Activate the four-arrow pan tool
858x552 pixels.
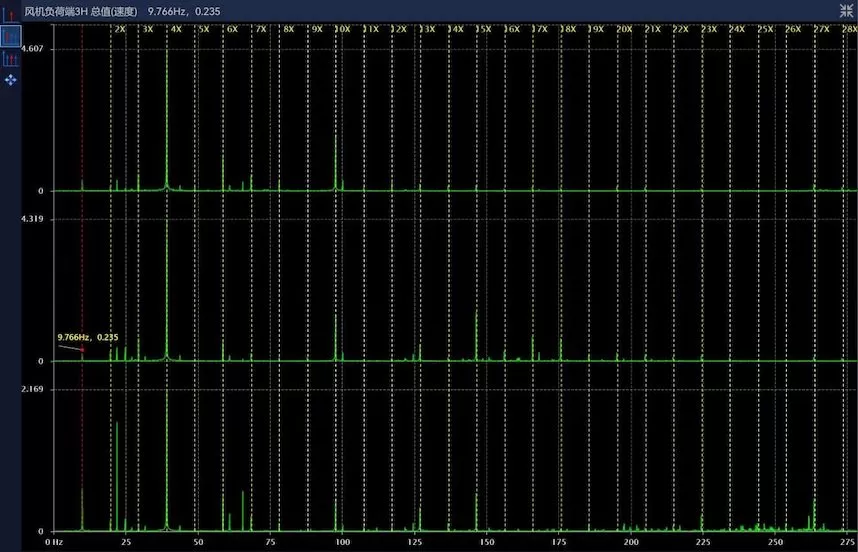pos(11,79)
